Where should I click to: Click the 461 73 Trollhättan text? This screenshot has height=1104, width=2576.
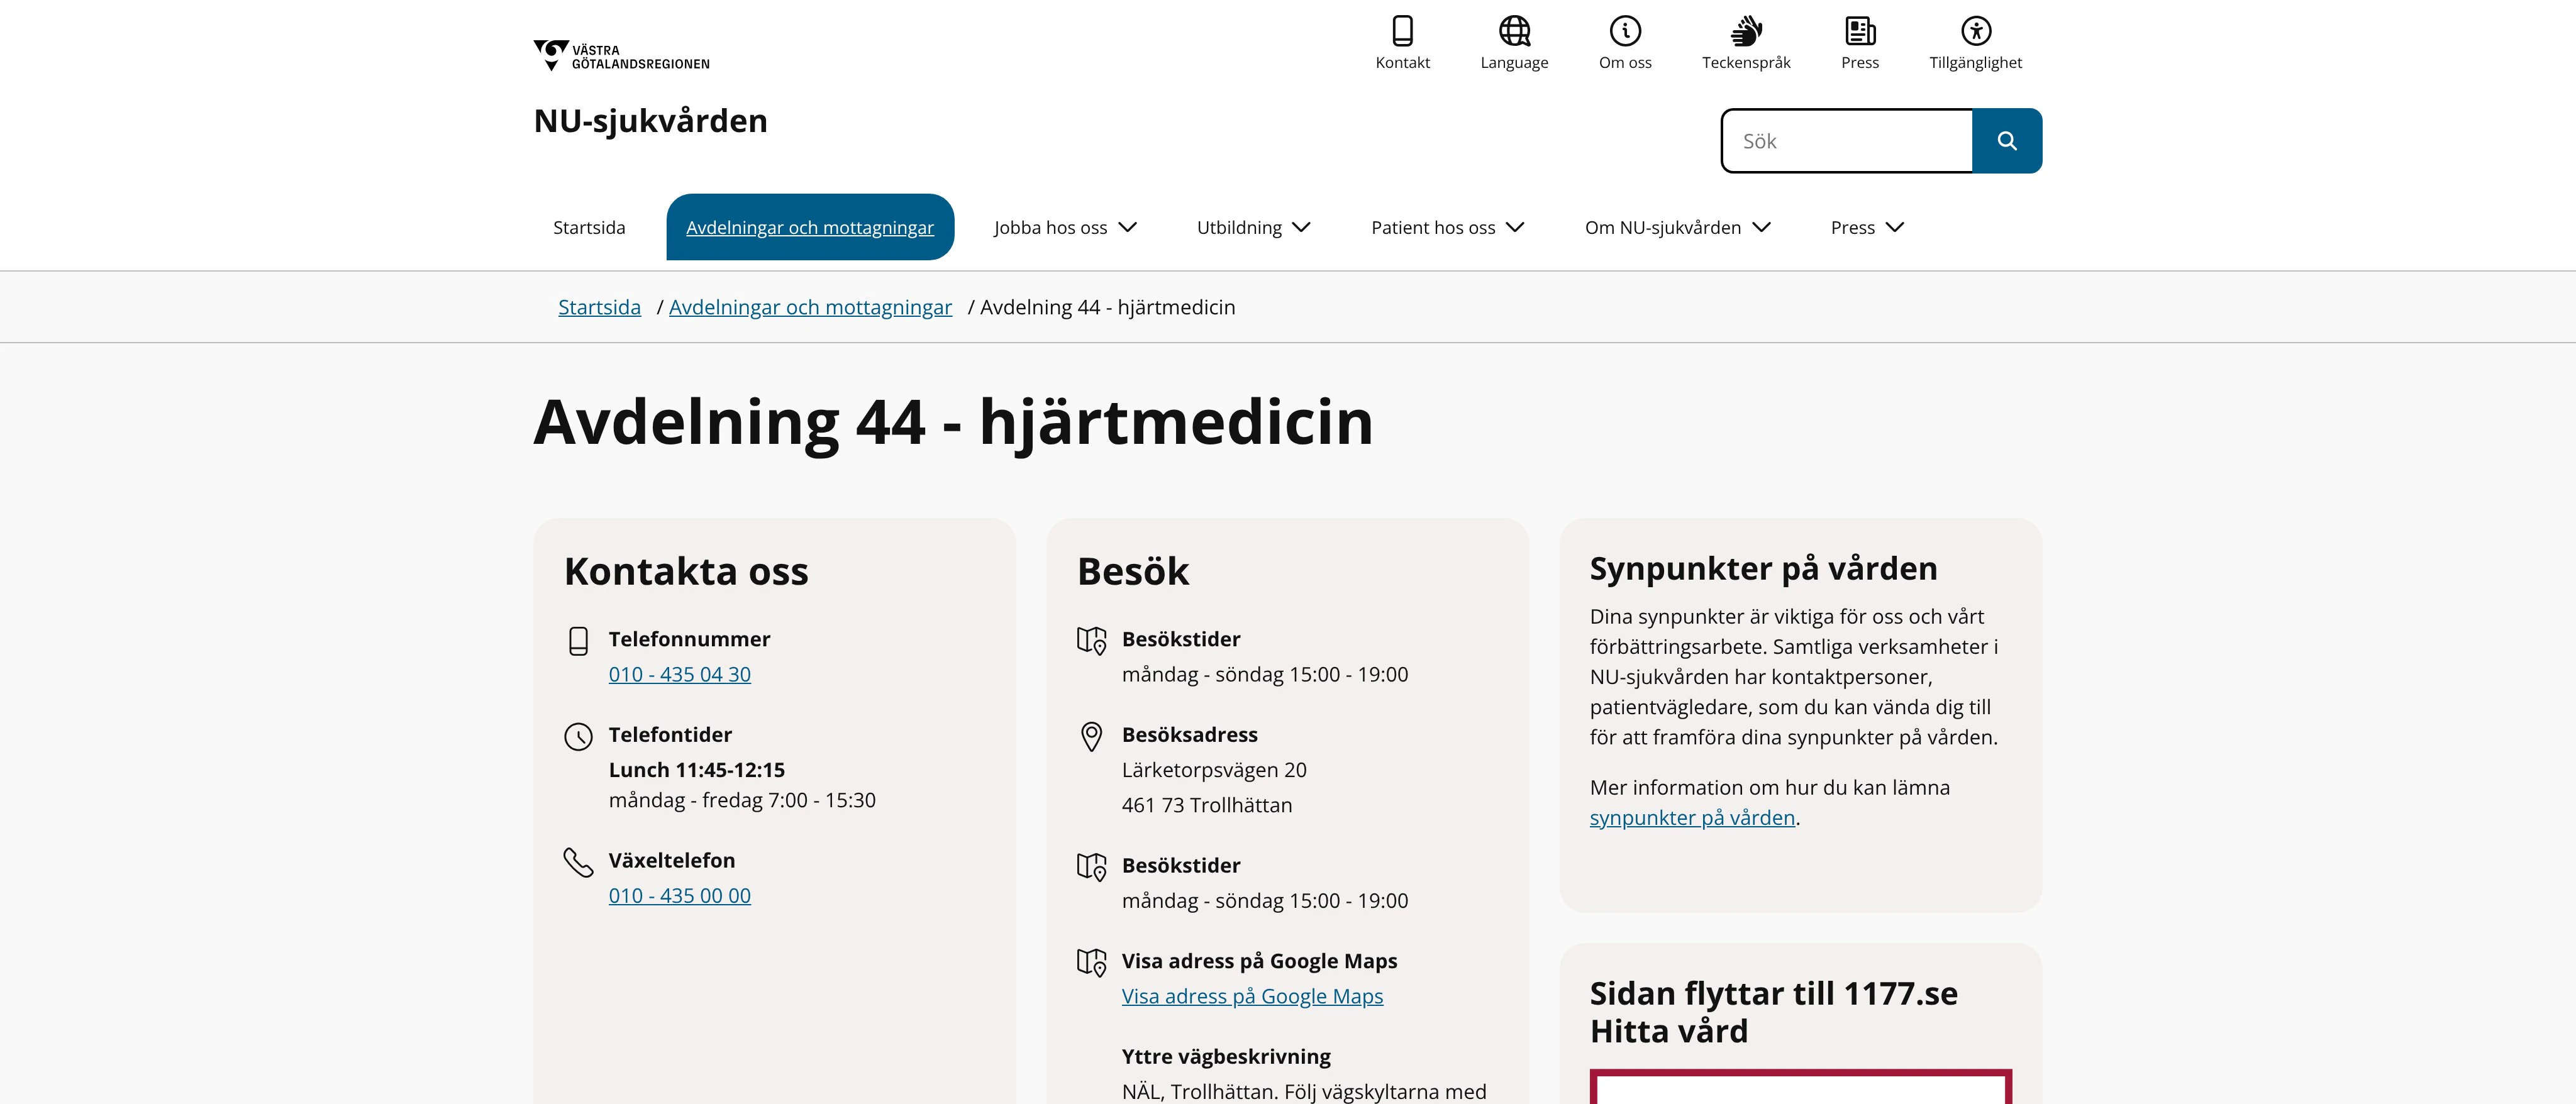point(1207,806)
